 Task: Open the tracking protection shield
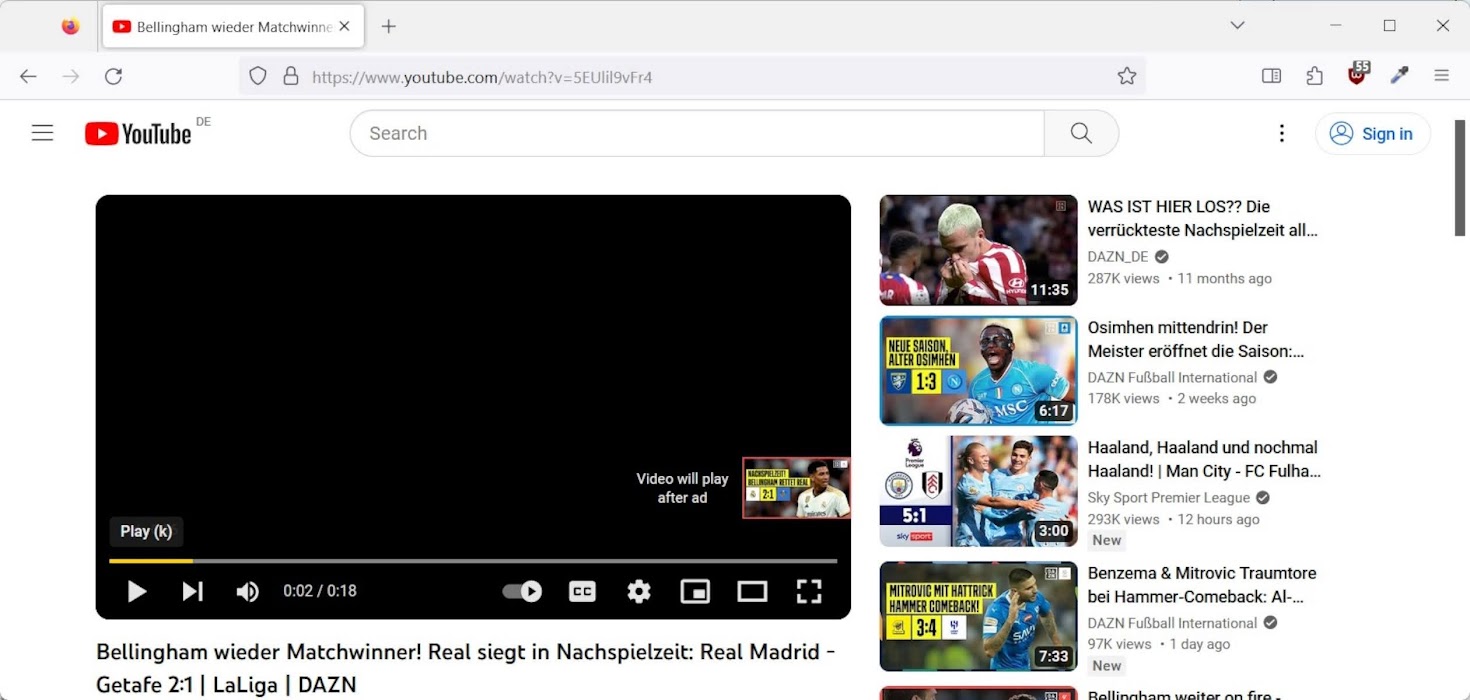pos(258,76)
